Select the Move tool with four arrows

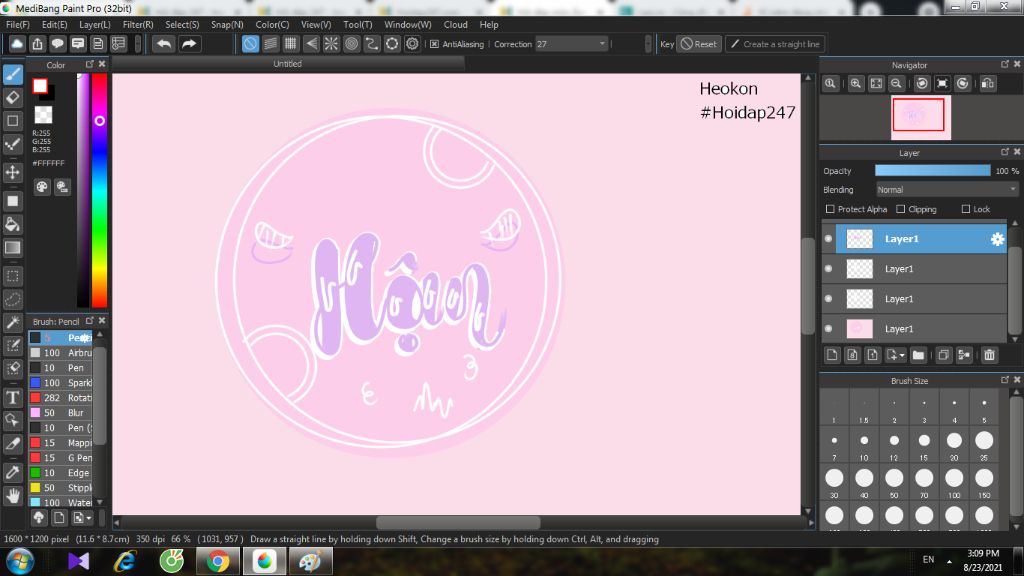tap(13, 172)
